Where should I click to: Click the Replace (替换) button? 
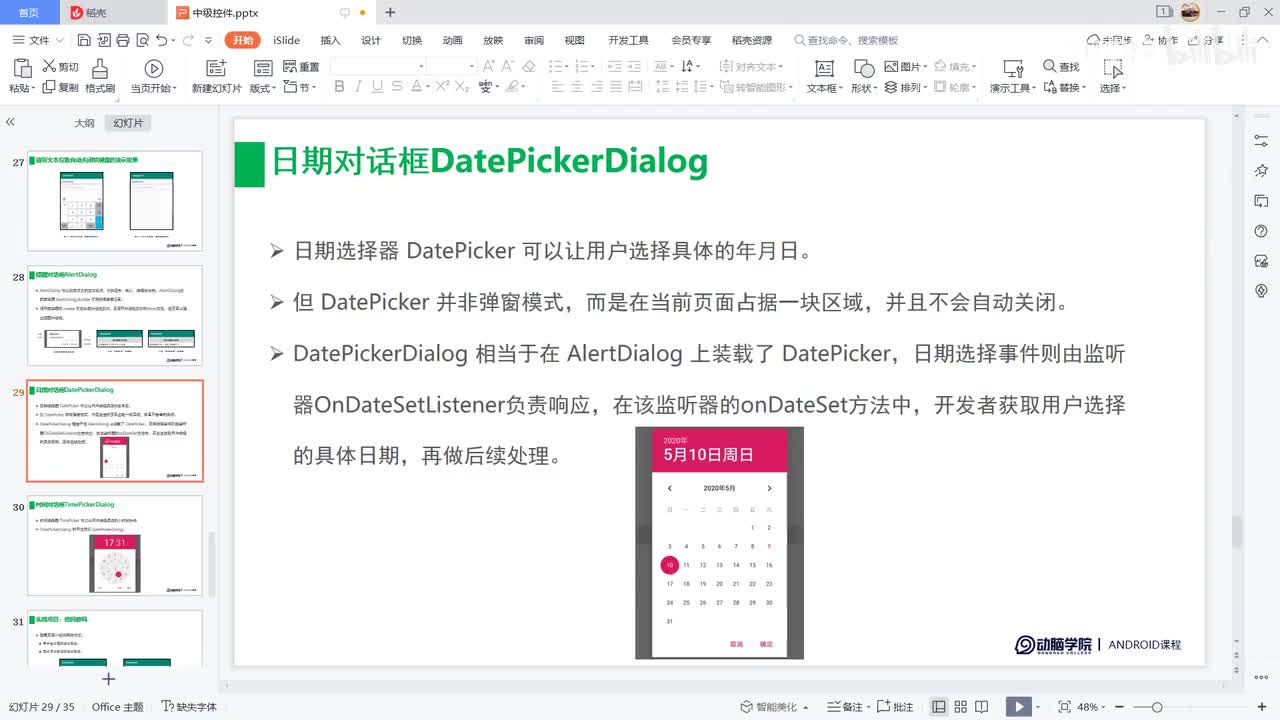[x=1063, y=87]
